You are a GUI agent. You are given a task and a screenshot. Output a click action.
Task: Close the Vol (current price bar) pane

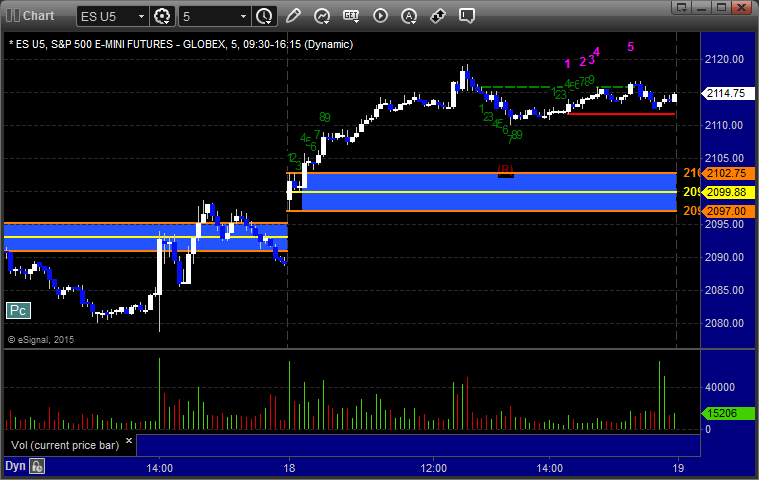[129, 440]
